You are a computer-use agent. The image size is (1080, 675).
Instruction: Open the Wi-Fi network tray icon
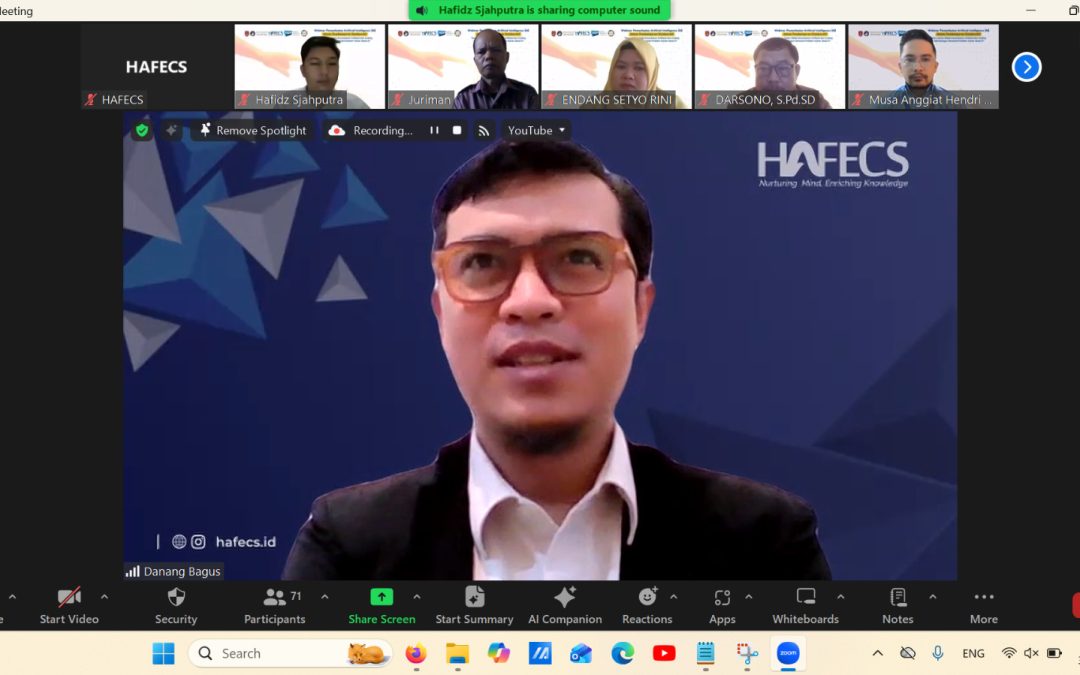point(1009,653)
